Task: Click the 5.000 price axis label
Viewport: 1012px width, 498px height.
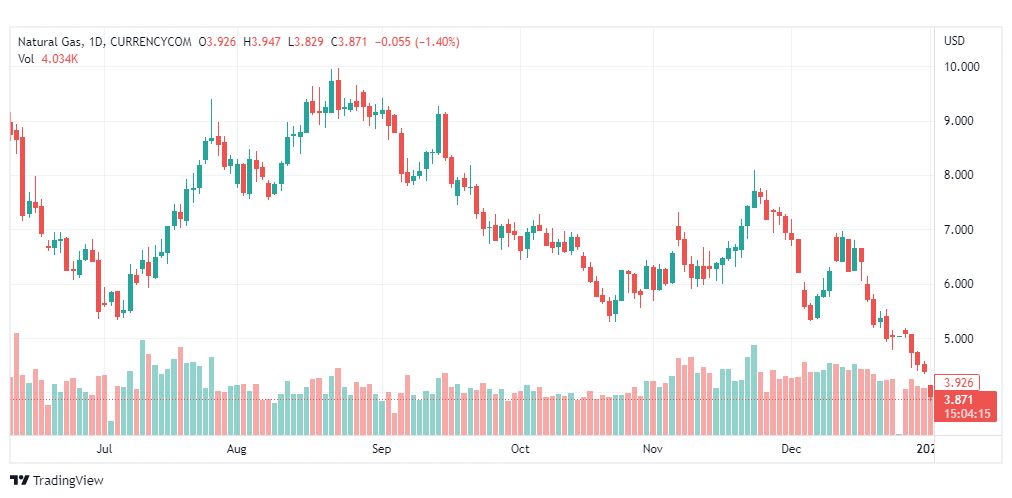Action: [x=961, y=339]
